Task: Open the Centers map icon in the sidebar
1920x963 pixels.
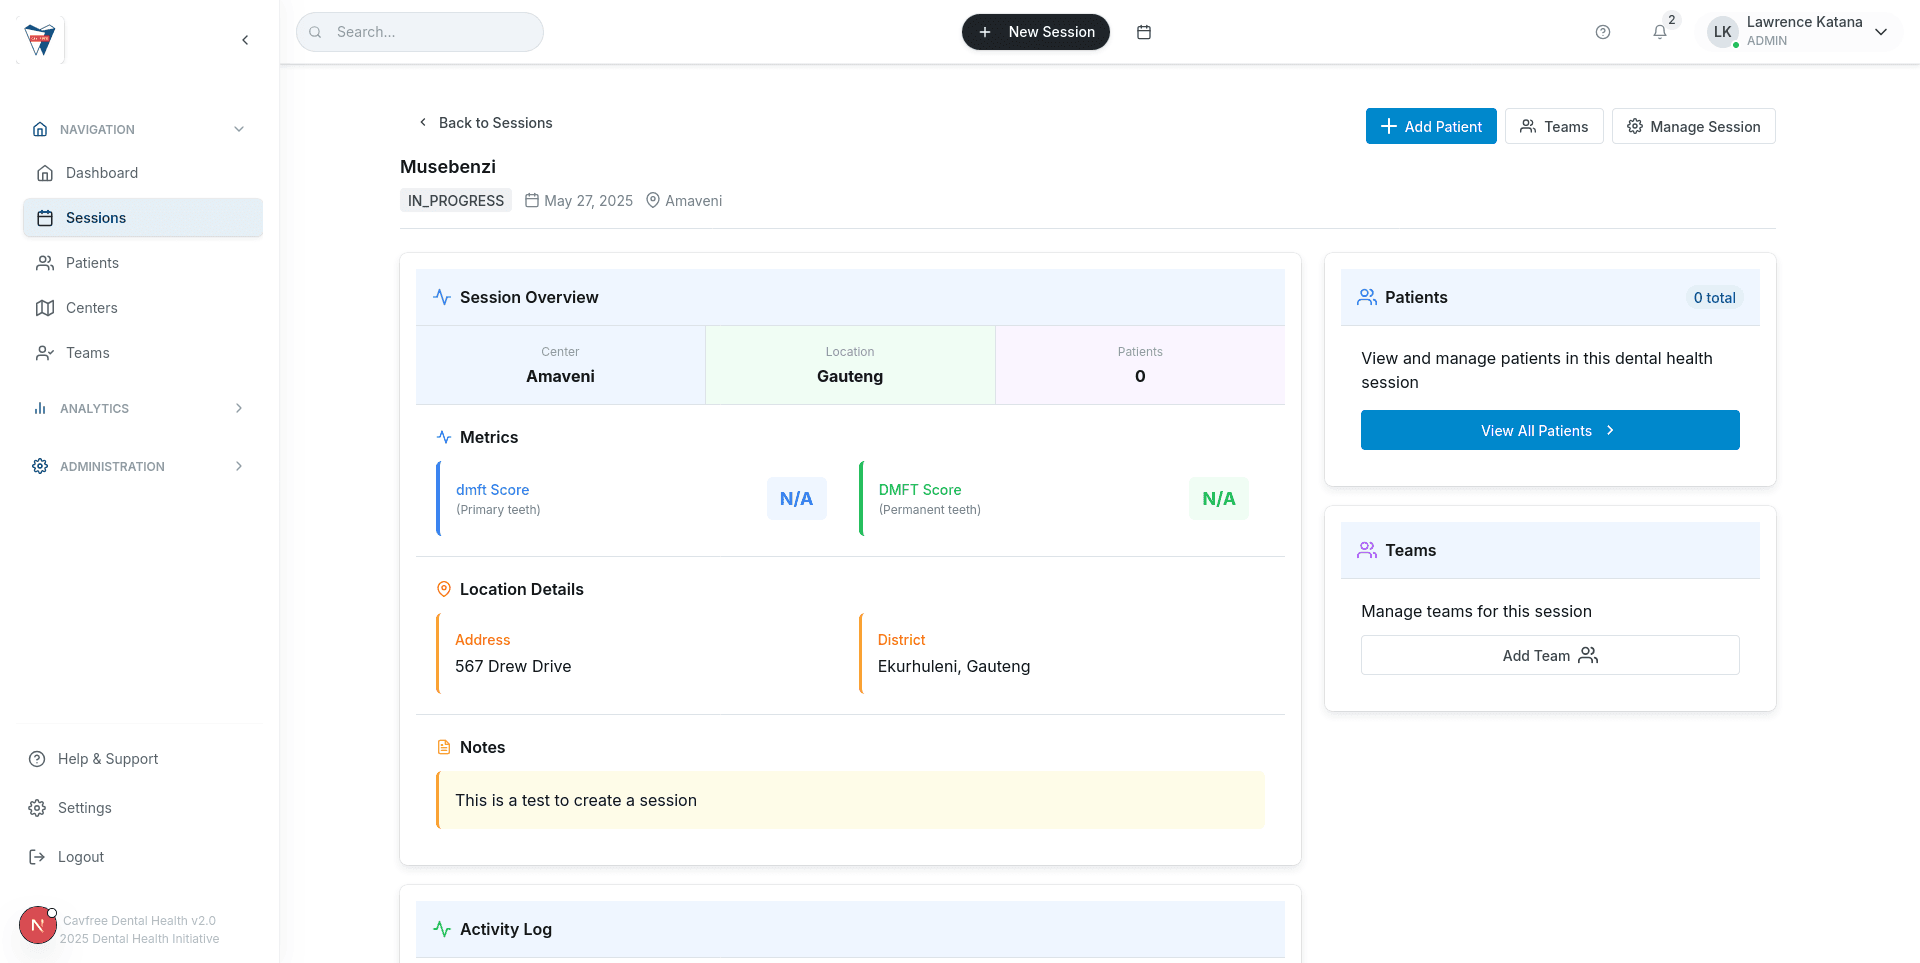Action: click(x=45, y=307)
